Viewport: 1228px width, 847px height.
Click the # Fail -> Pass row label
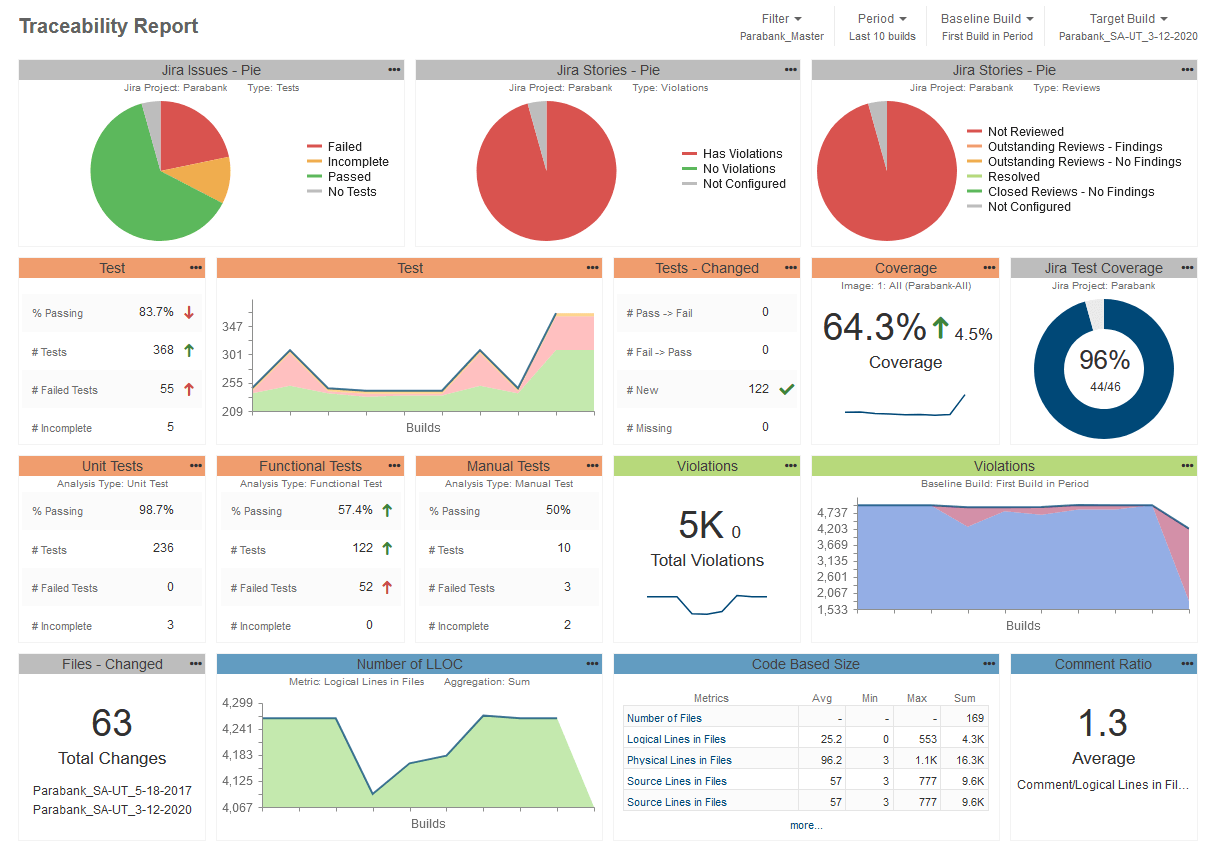(659, 352)
